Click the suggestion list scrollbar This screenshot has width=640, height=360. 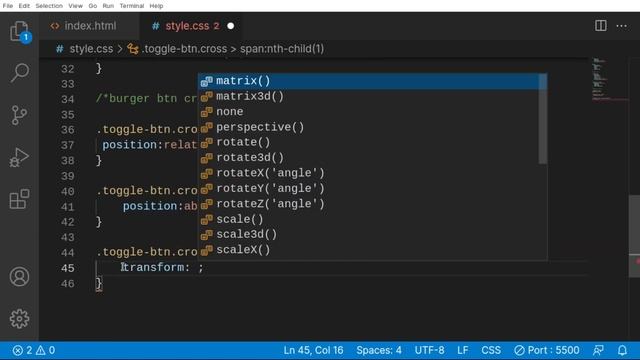coord(542,119)
